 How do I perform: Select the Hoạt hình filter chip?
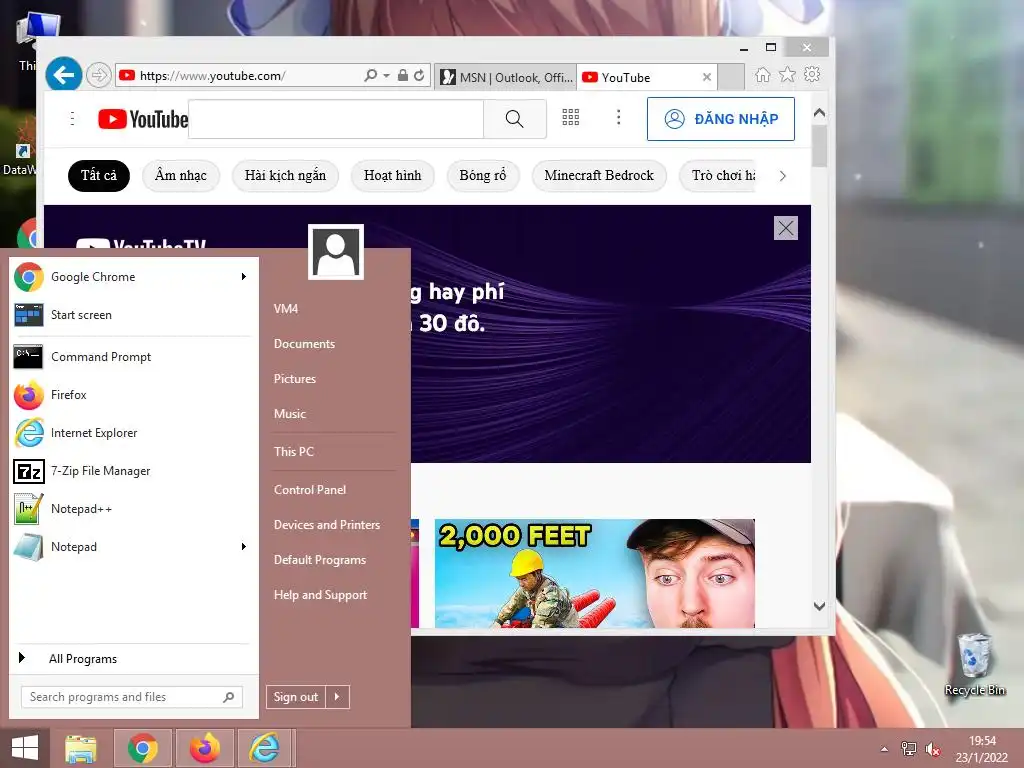[392, 176]
